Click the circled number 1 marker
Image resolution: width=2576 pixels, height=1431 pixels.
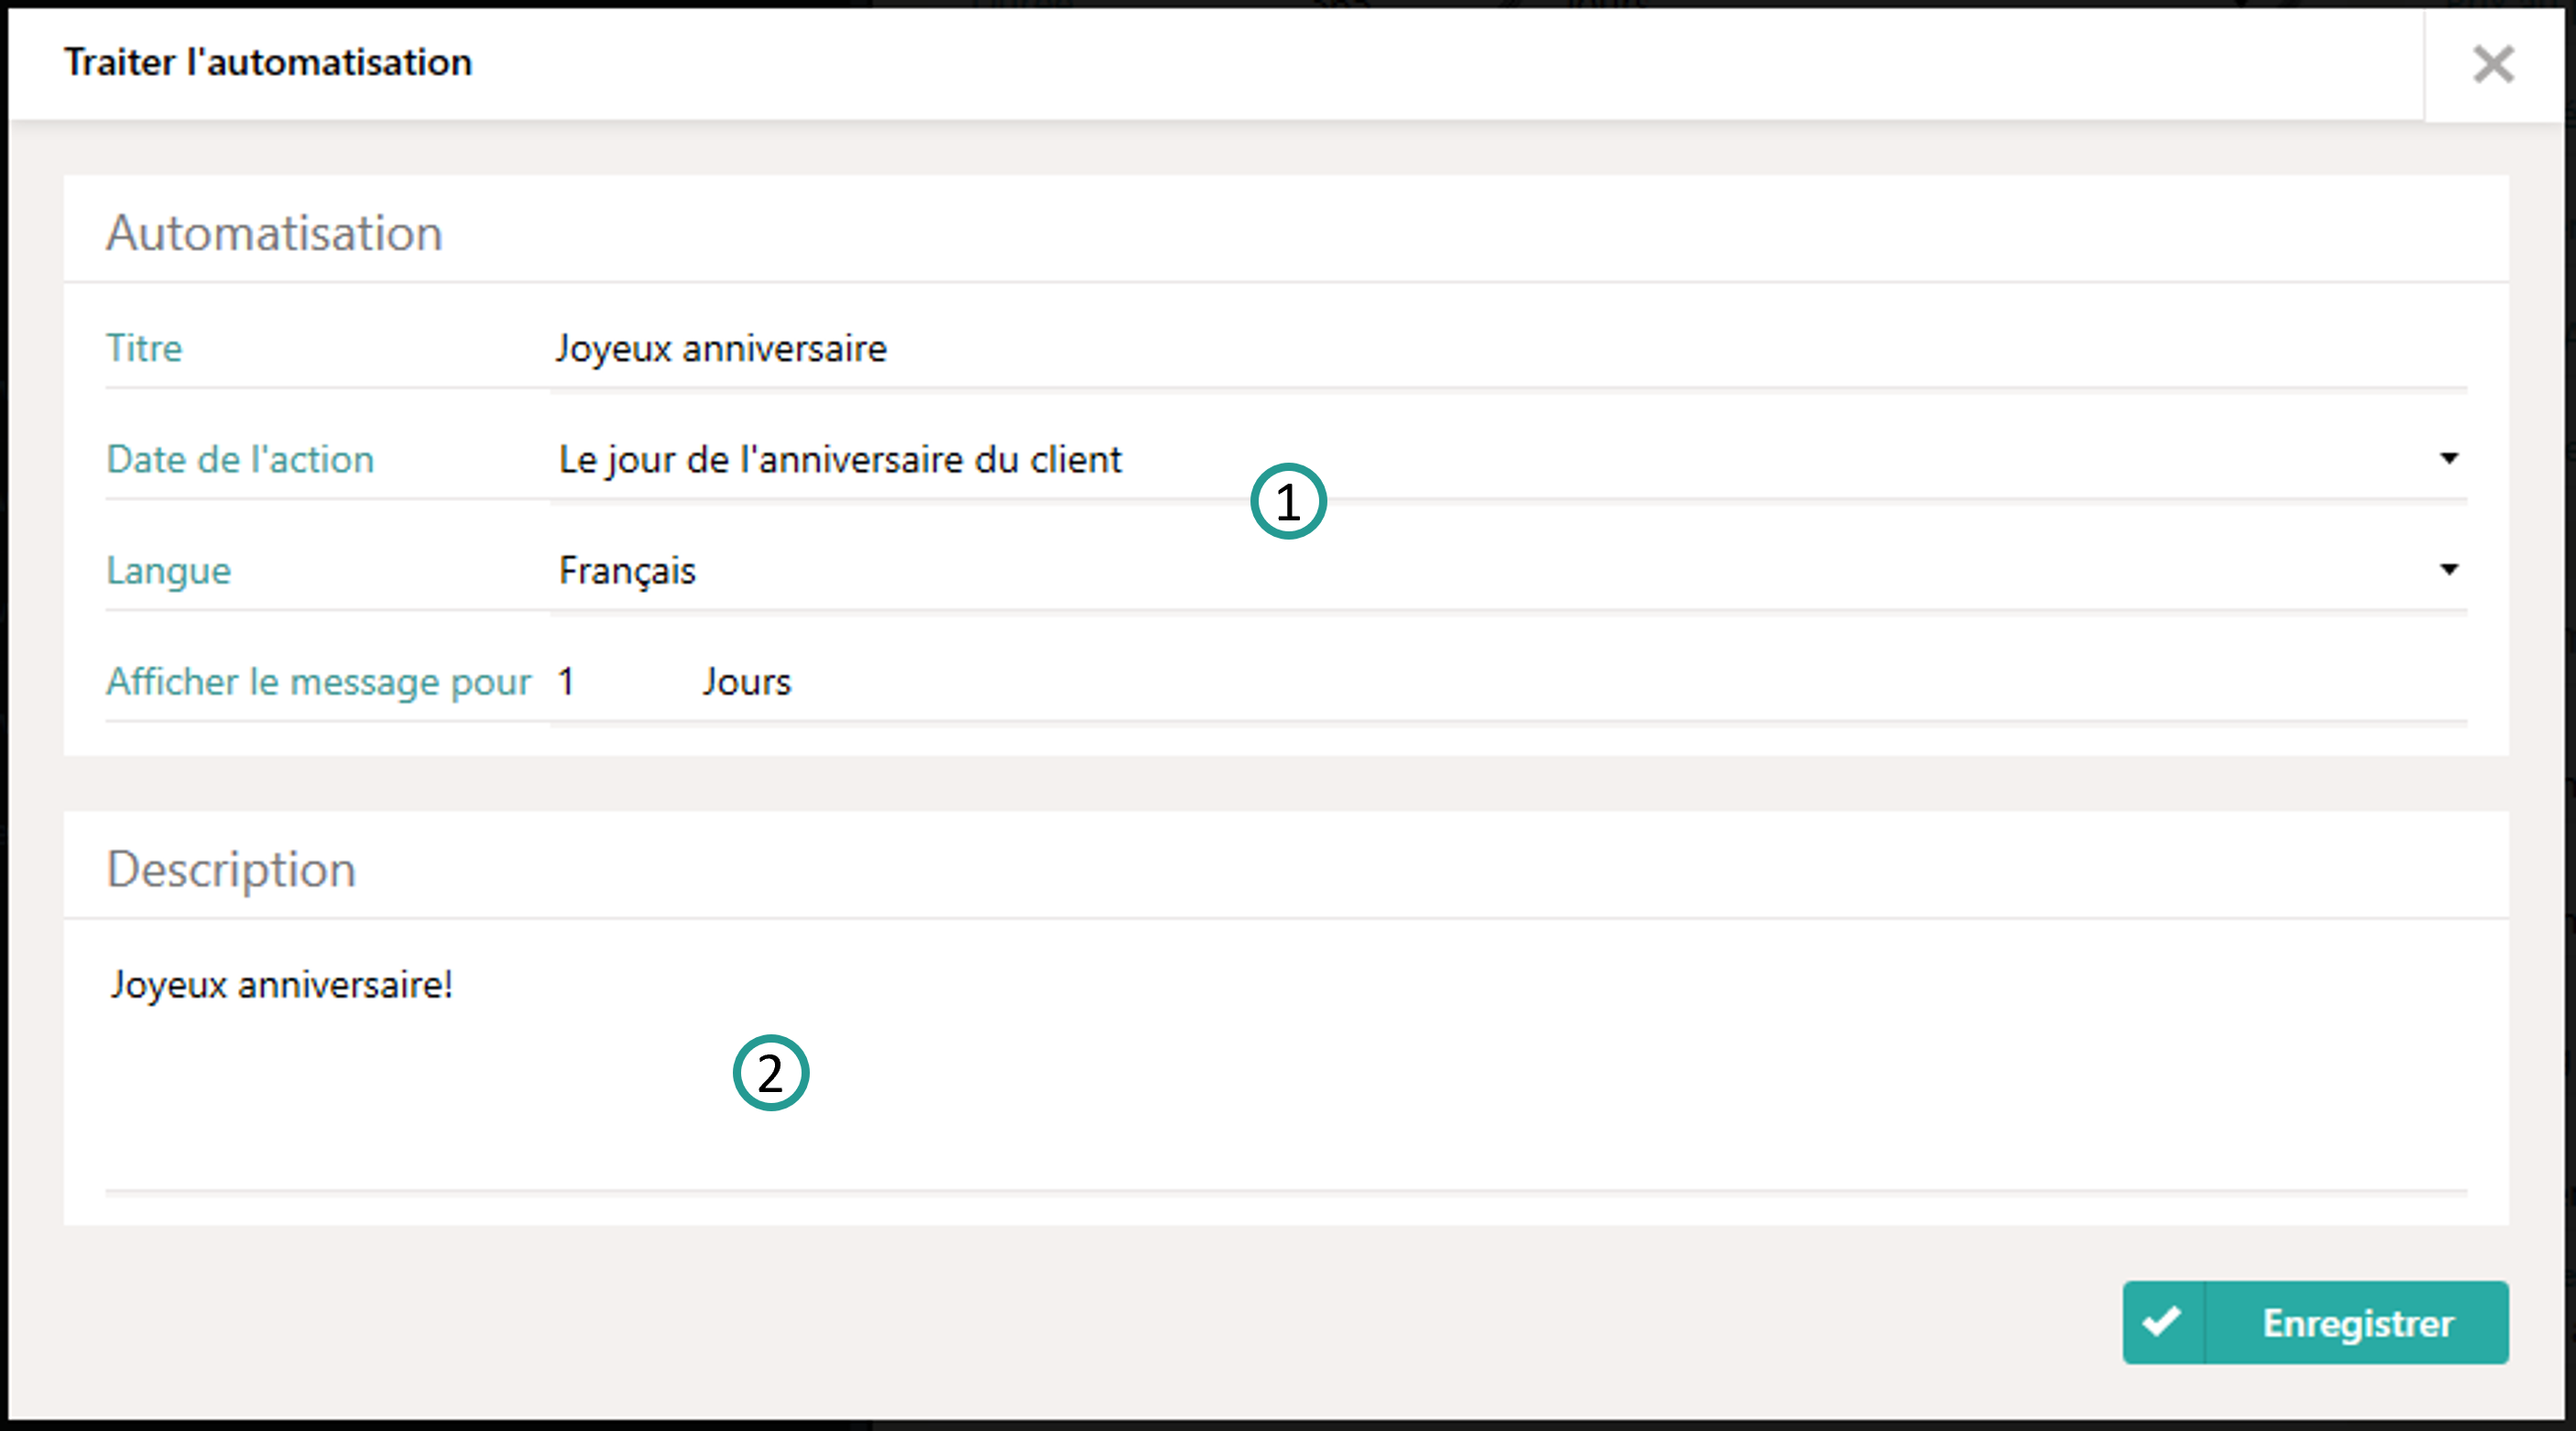click(x=1288, y=501)
